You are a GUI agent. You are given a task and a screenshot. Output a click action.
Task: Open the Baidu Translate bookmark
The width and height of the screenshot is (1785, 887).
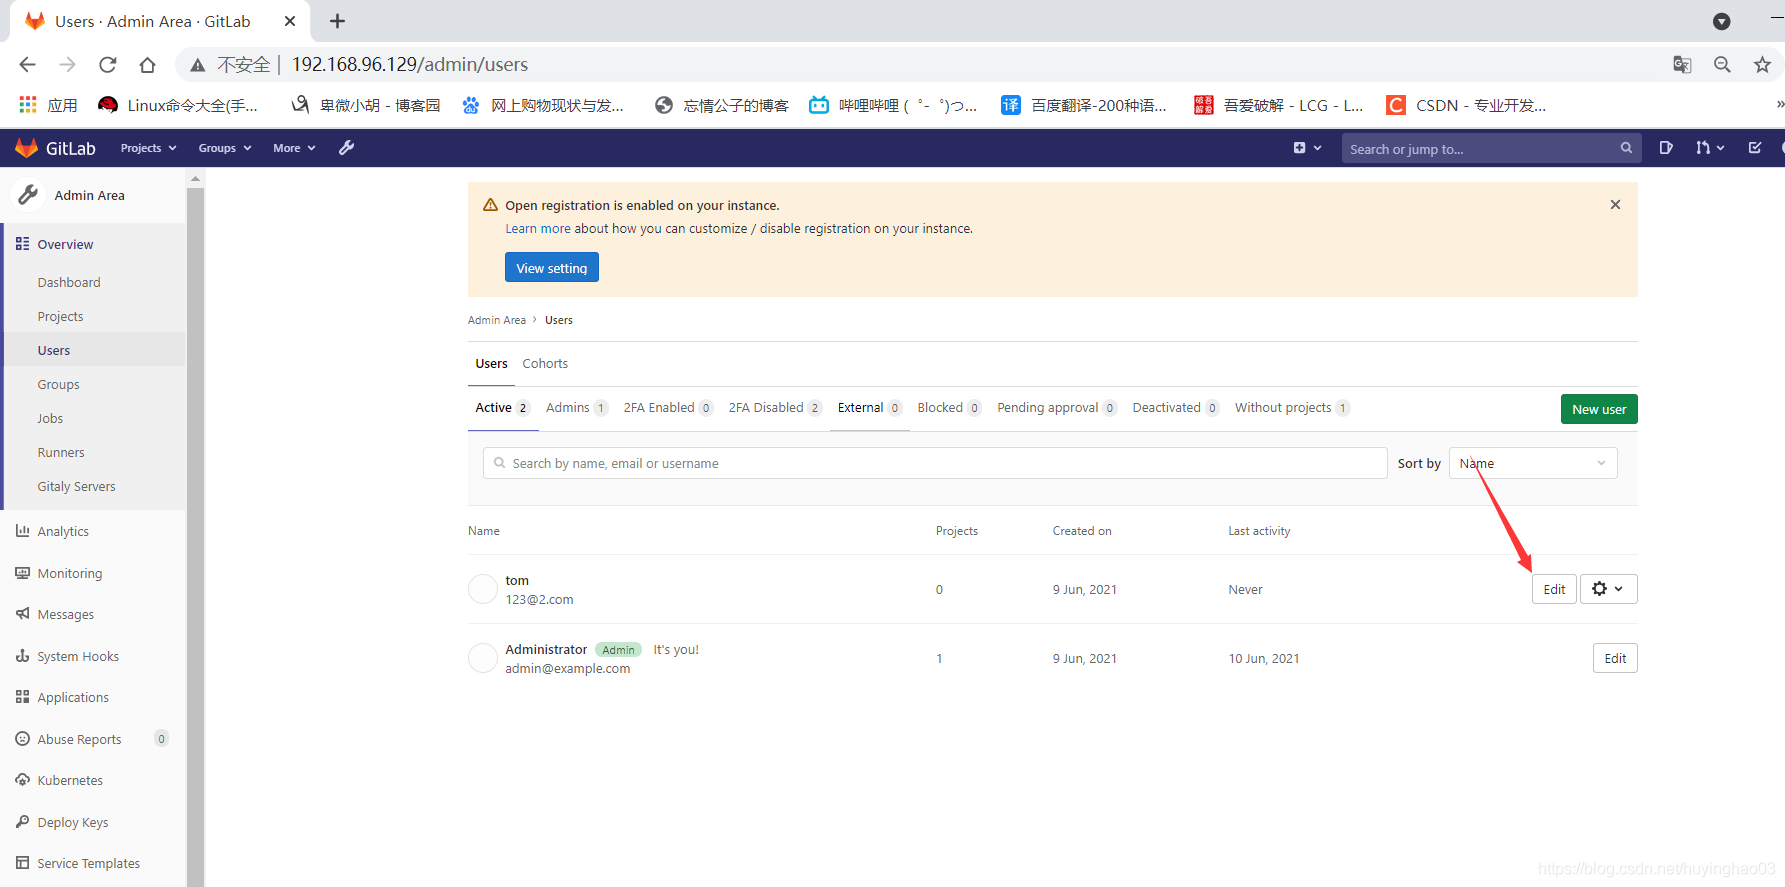coord(1084,105)
